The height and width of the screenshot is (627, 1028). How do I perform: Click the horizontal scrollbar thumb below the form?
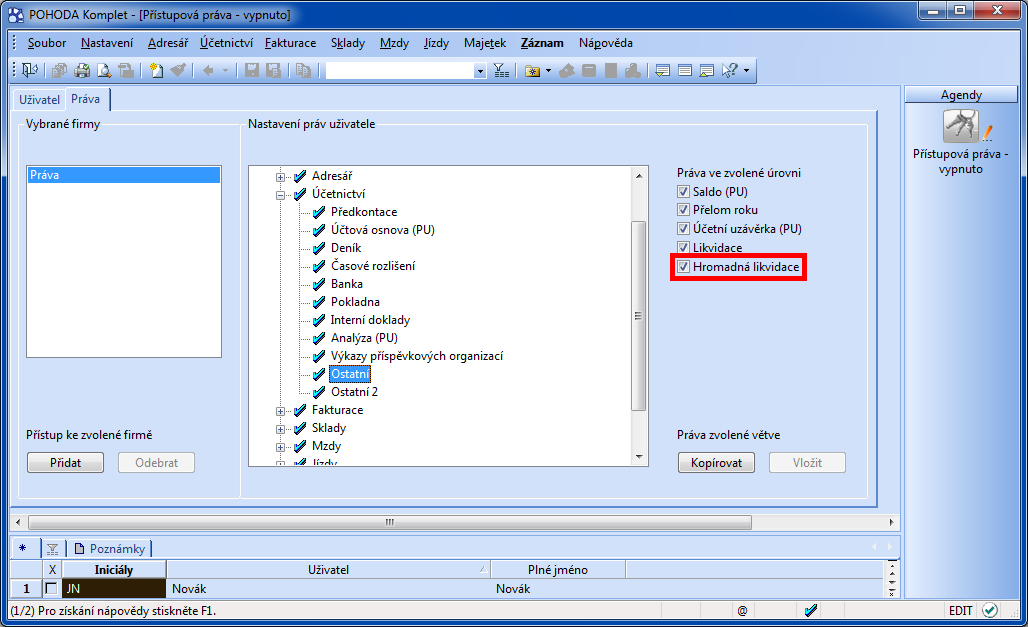(390, 522)
